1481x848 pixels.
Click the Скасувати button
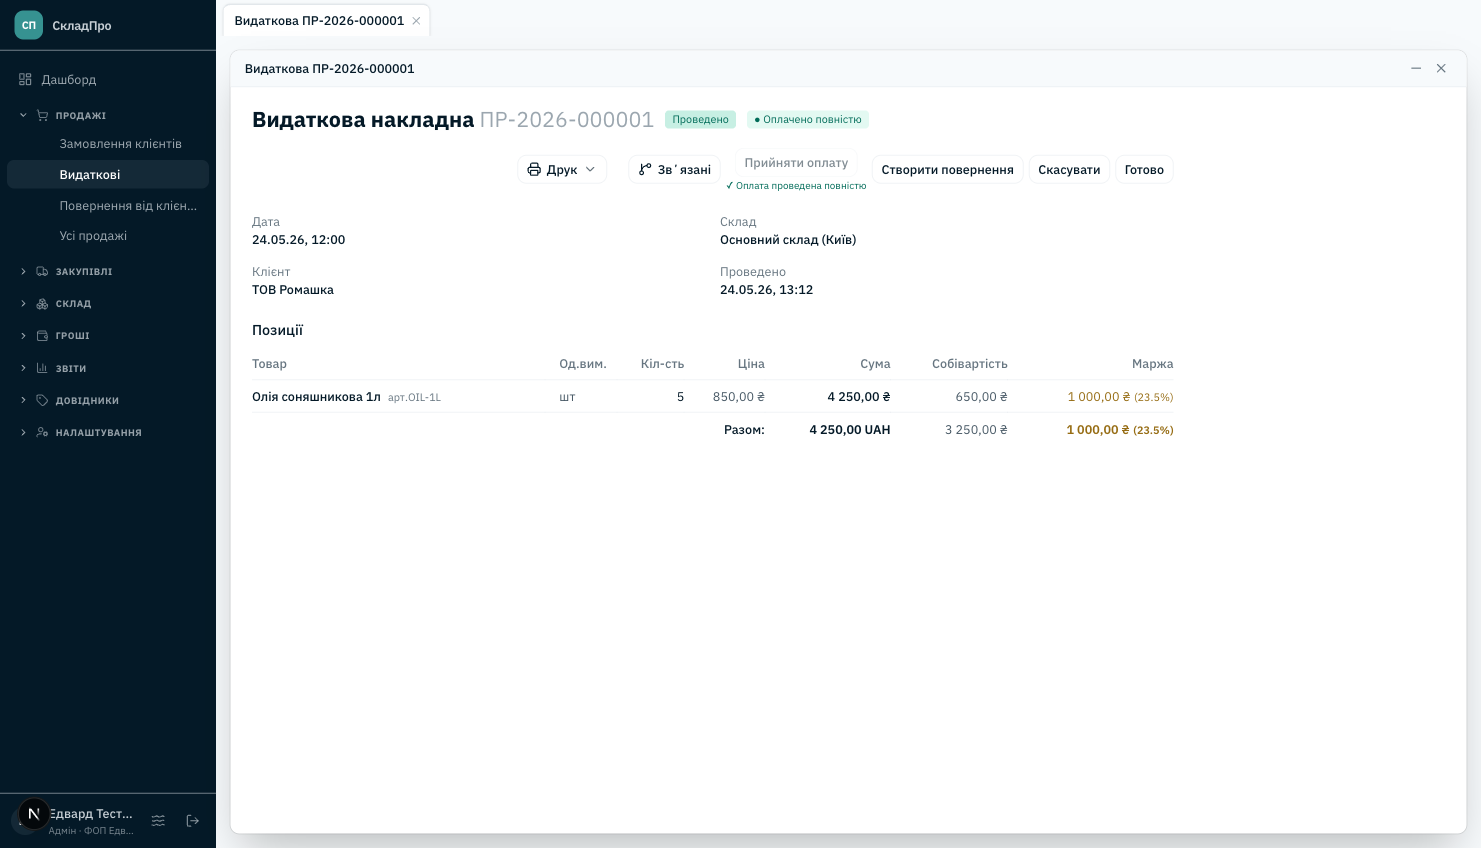tap(1069, 169)
